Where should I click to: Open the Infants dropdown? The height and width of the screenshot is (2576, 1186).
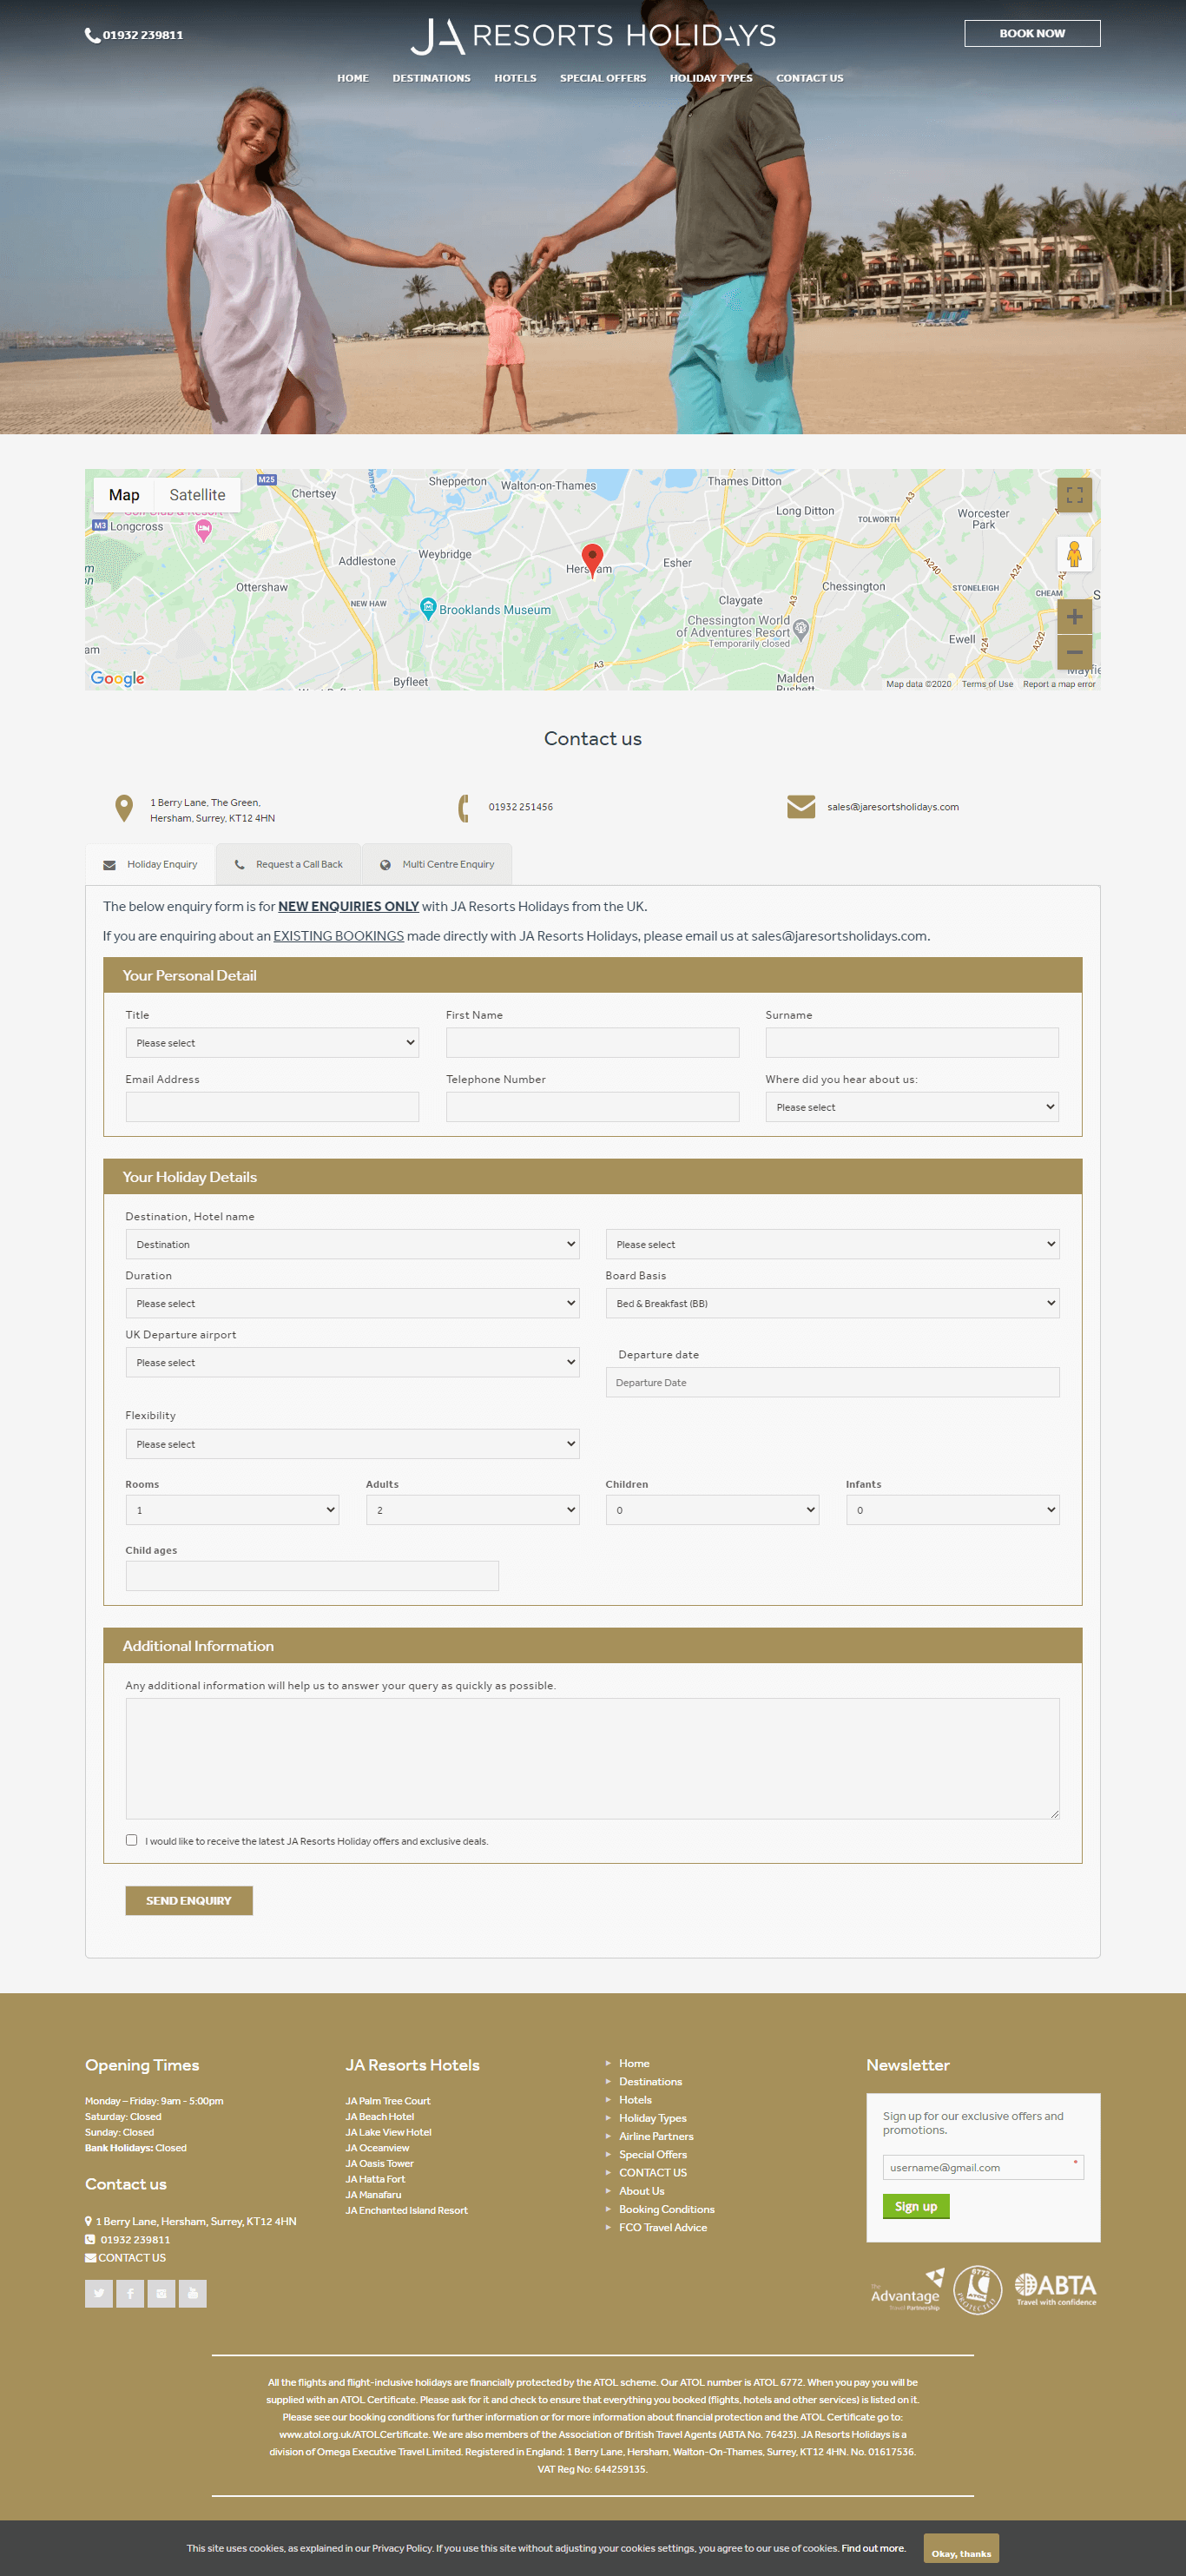pos(952,1510)
